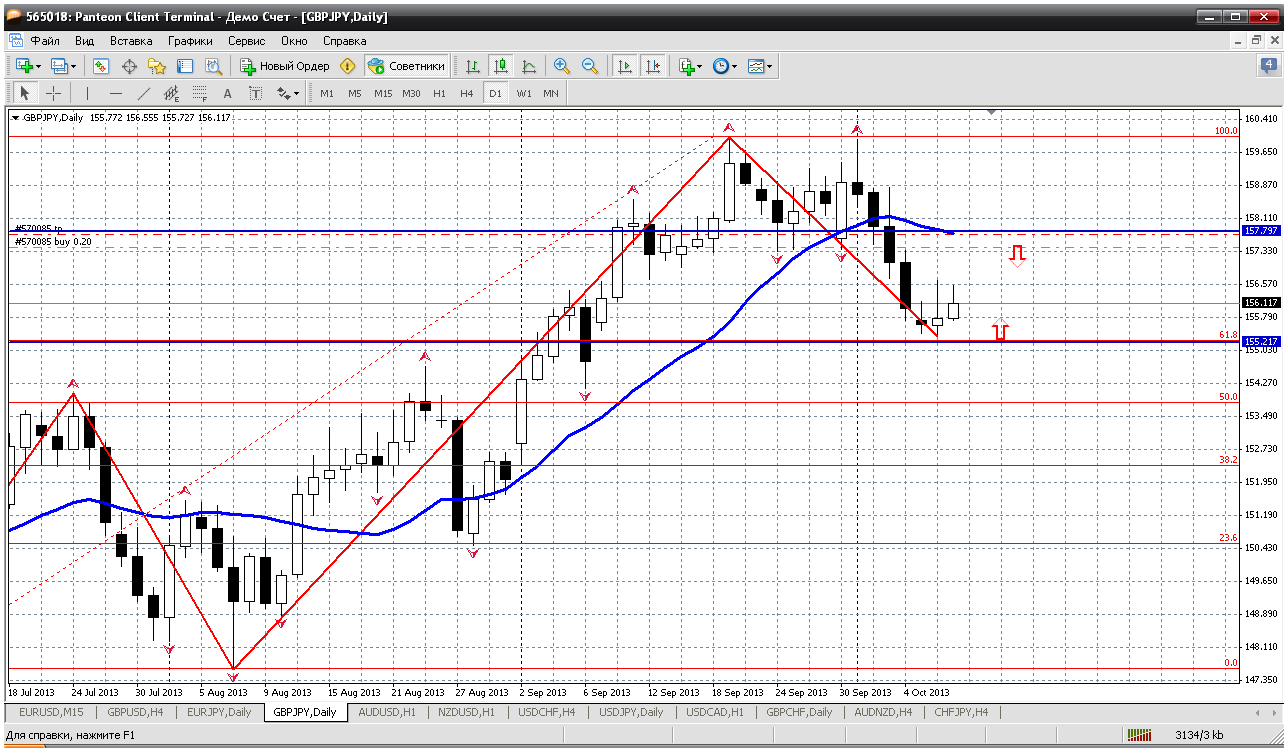Switch to the USDJPY,Daily chart tab
Viewport: 1288px width, 748px height.
tap(631, 712)
